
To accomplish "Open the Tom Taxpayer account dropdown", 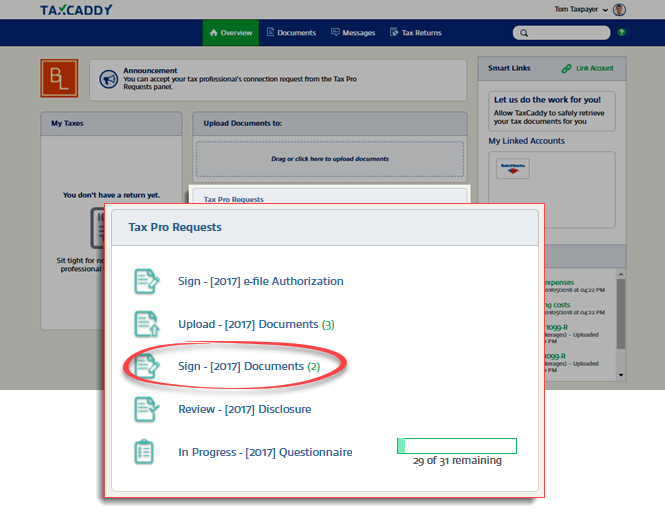I will [x=581, y=9].
